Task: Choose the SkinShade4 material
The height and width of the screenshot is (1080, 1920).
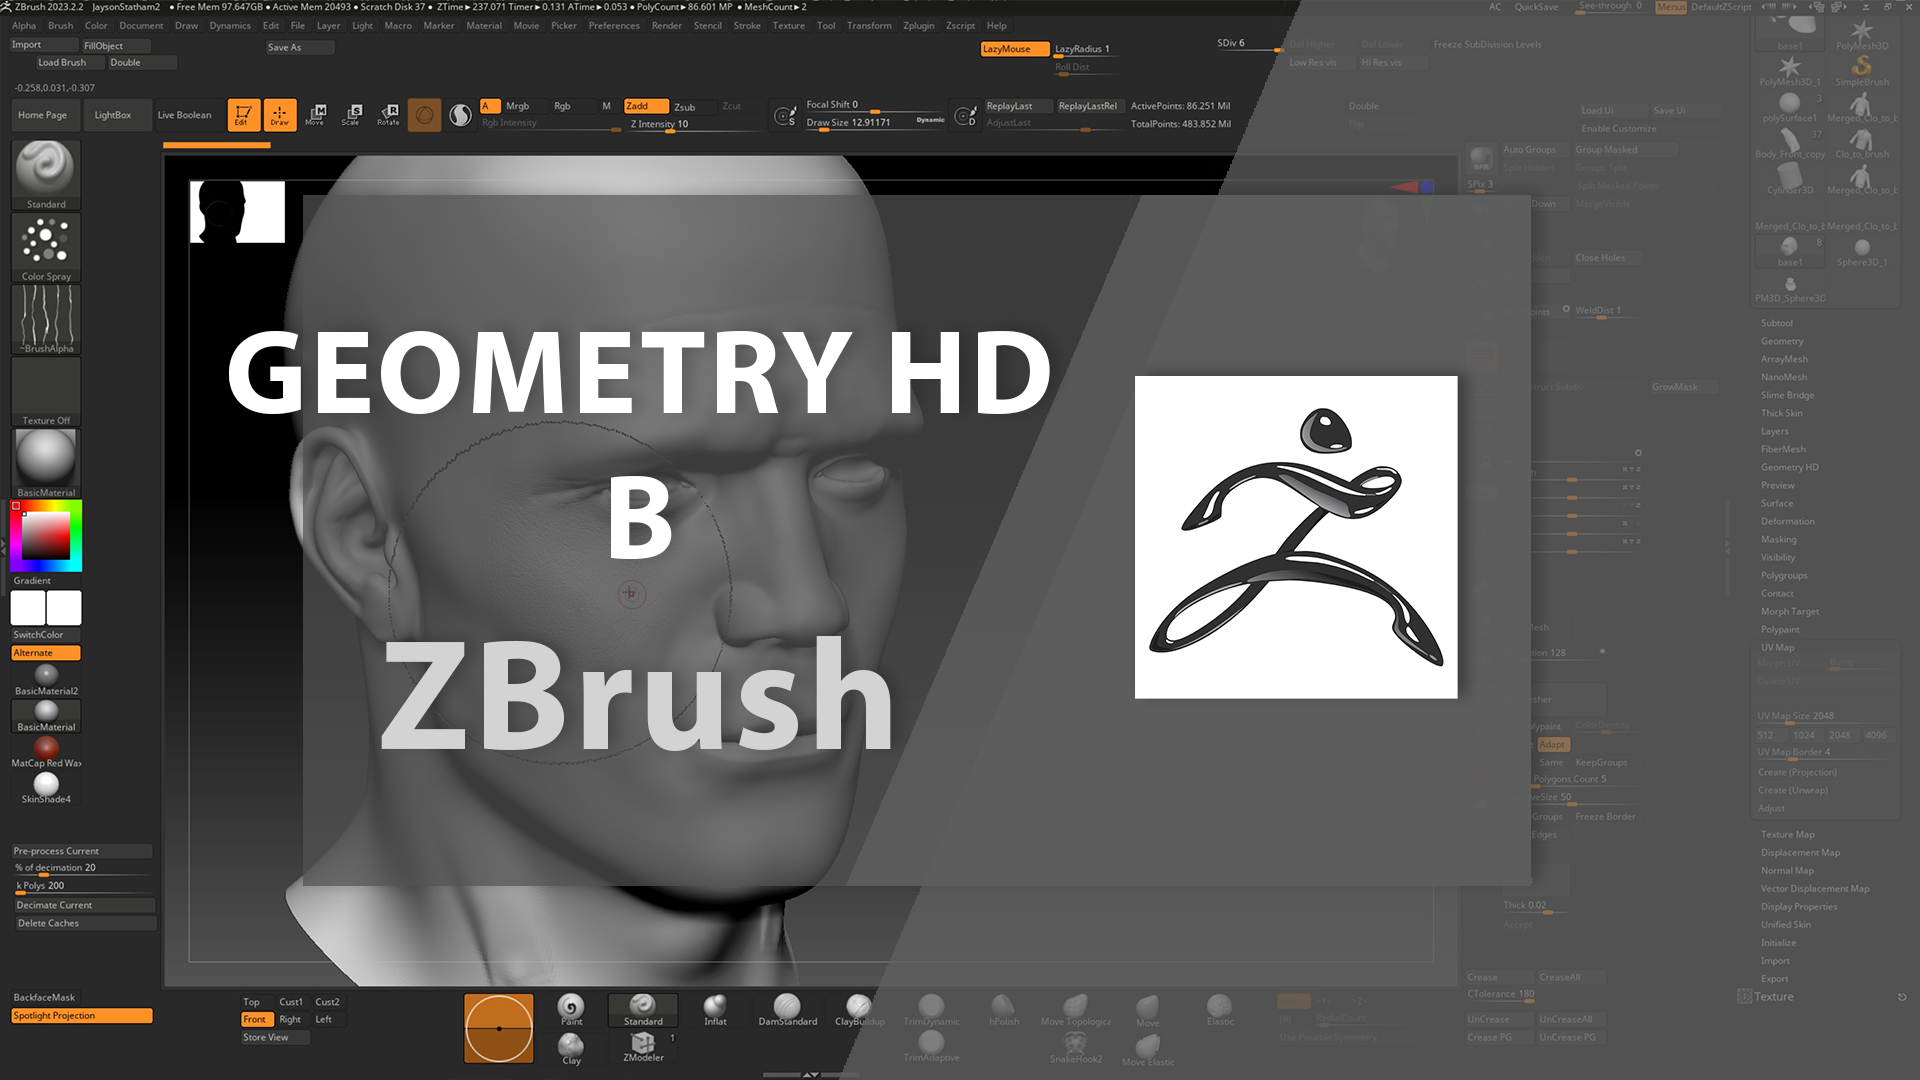Action: [46, 788]
